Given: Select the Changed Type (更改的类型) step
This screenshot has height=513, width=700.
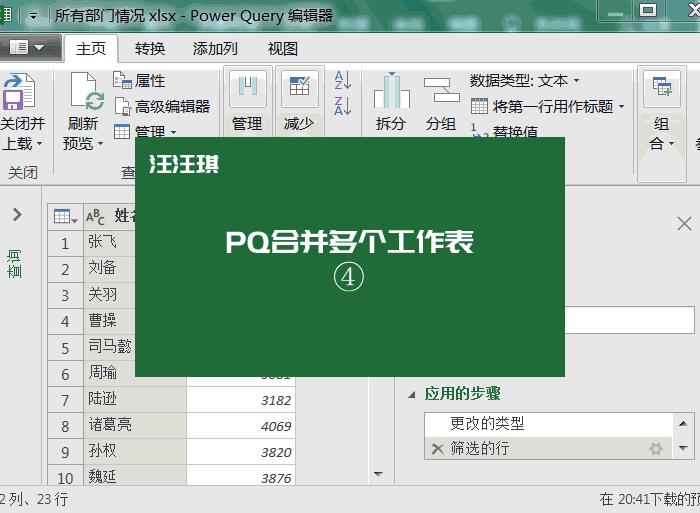Looking at the screenshot, I should click(548, 424).
